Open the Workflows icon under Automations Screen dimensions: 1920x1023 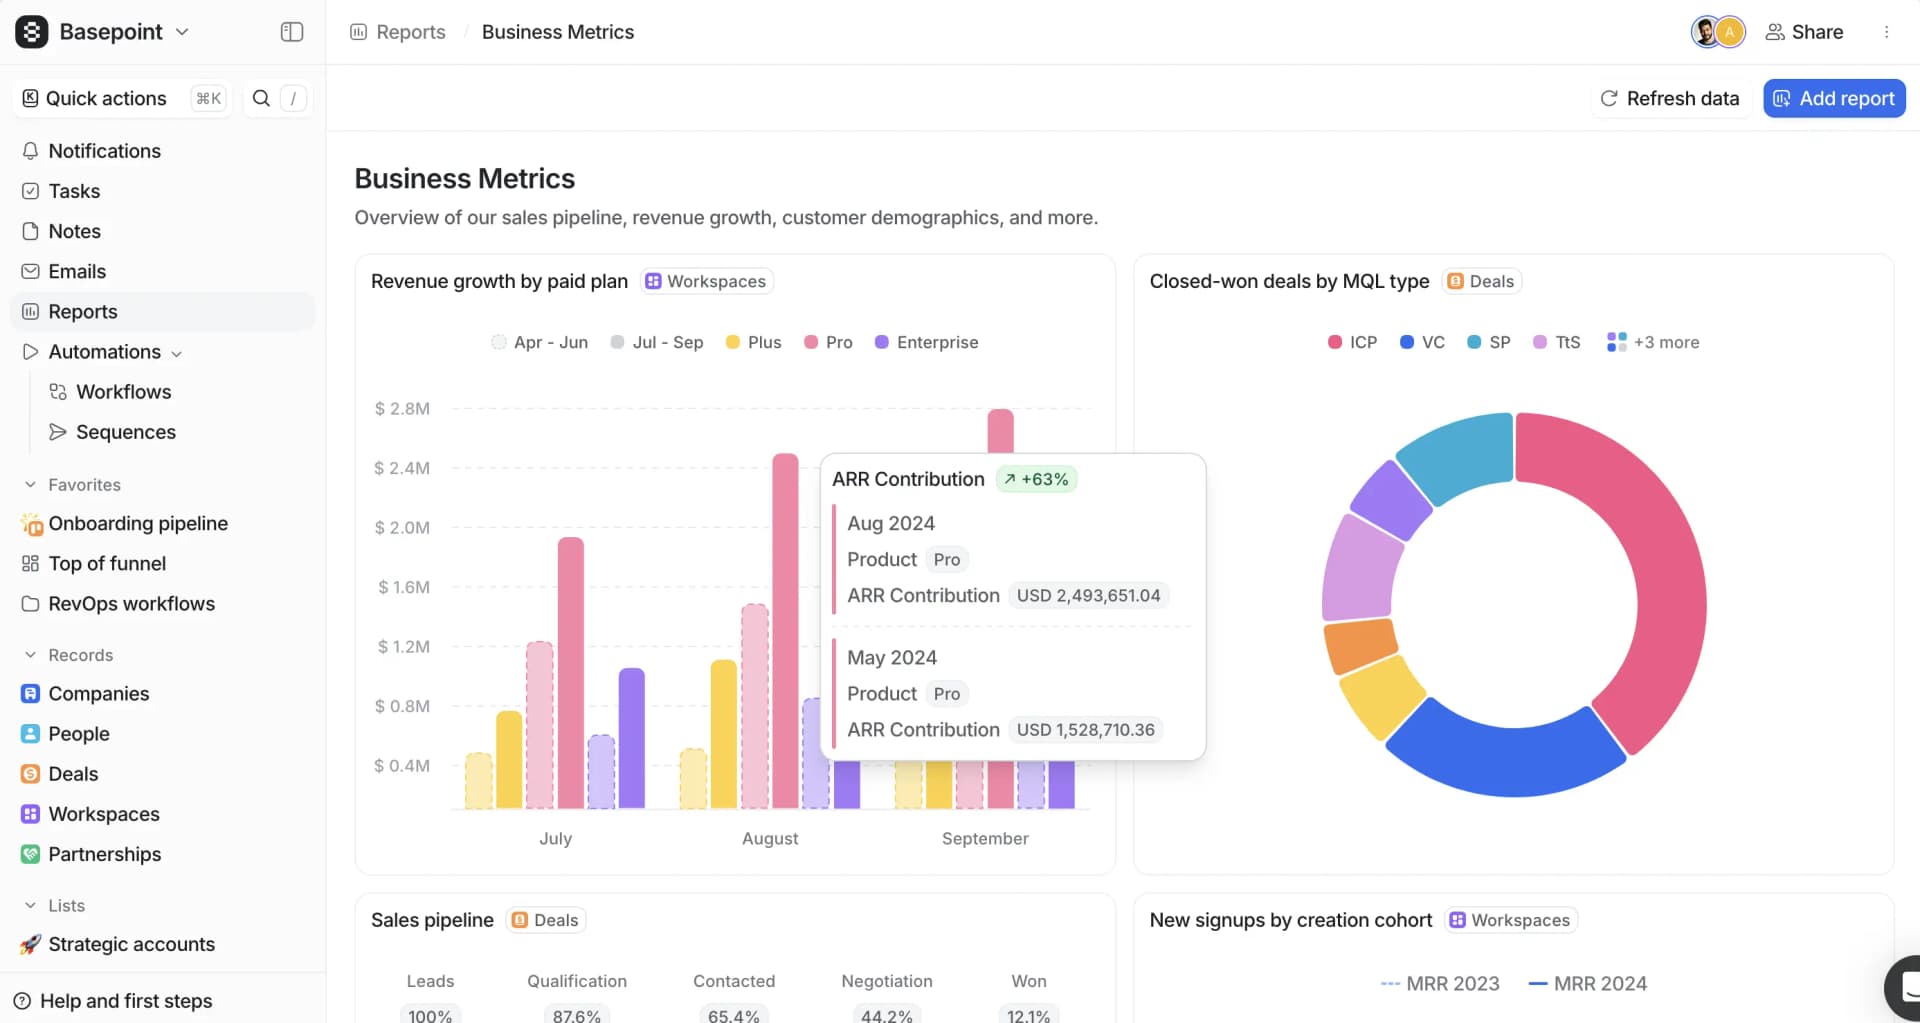coord(58,391)
